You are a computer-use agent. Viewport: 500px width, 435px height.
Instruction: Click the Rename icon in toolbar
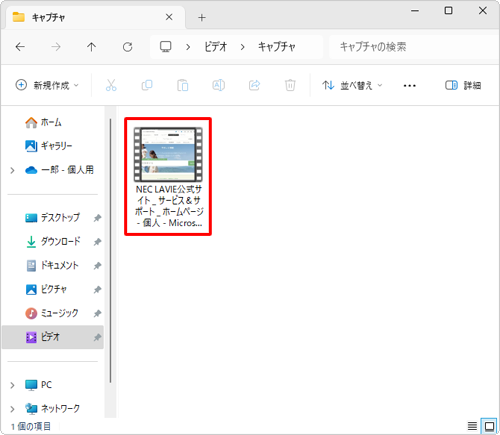pyautogui.click(x=219, y=85)
